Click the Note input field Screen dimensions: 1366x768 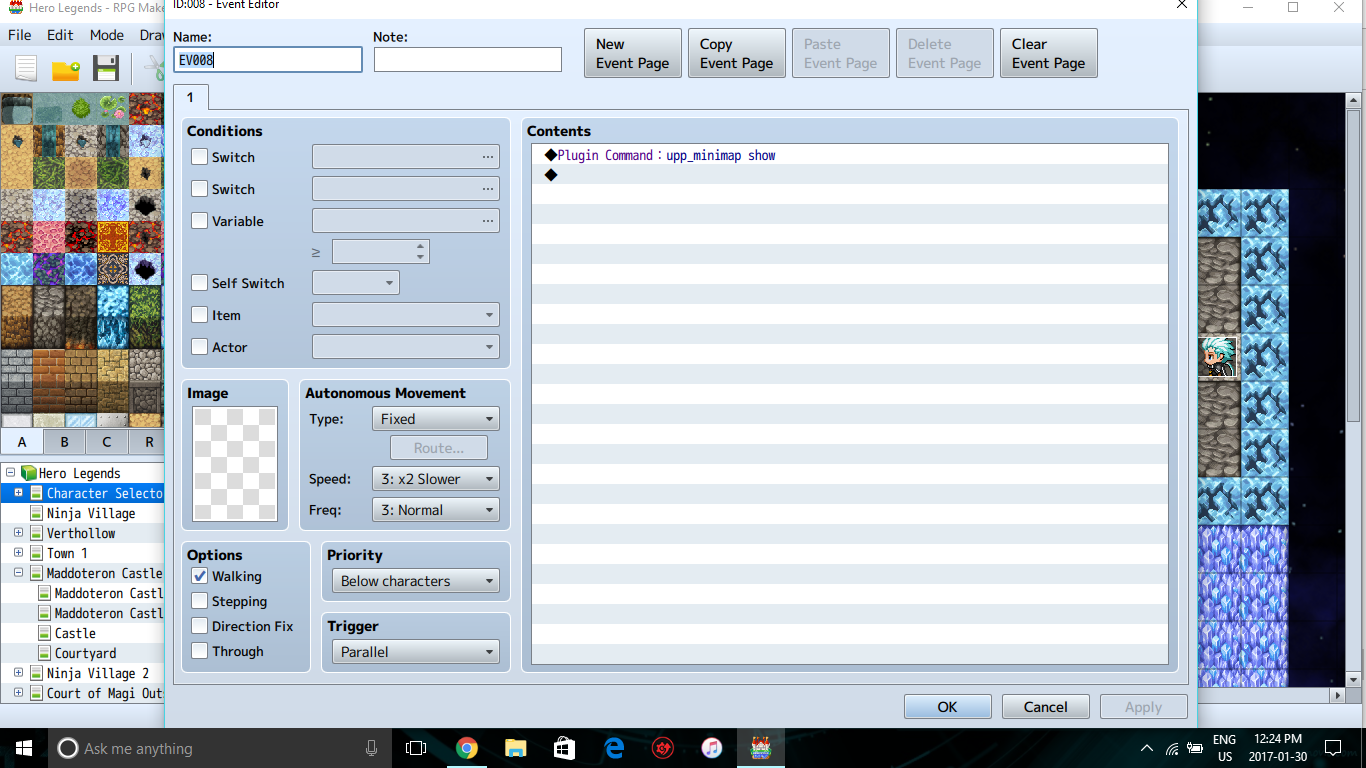click(468, 60)
